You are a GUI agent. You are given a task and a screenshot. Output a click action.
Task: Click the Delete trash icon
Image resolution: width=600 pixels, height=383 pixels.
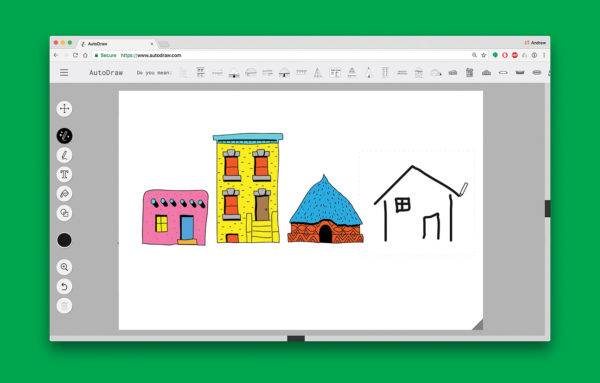point(64,306)
